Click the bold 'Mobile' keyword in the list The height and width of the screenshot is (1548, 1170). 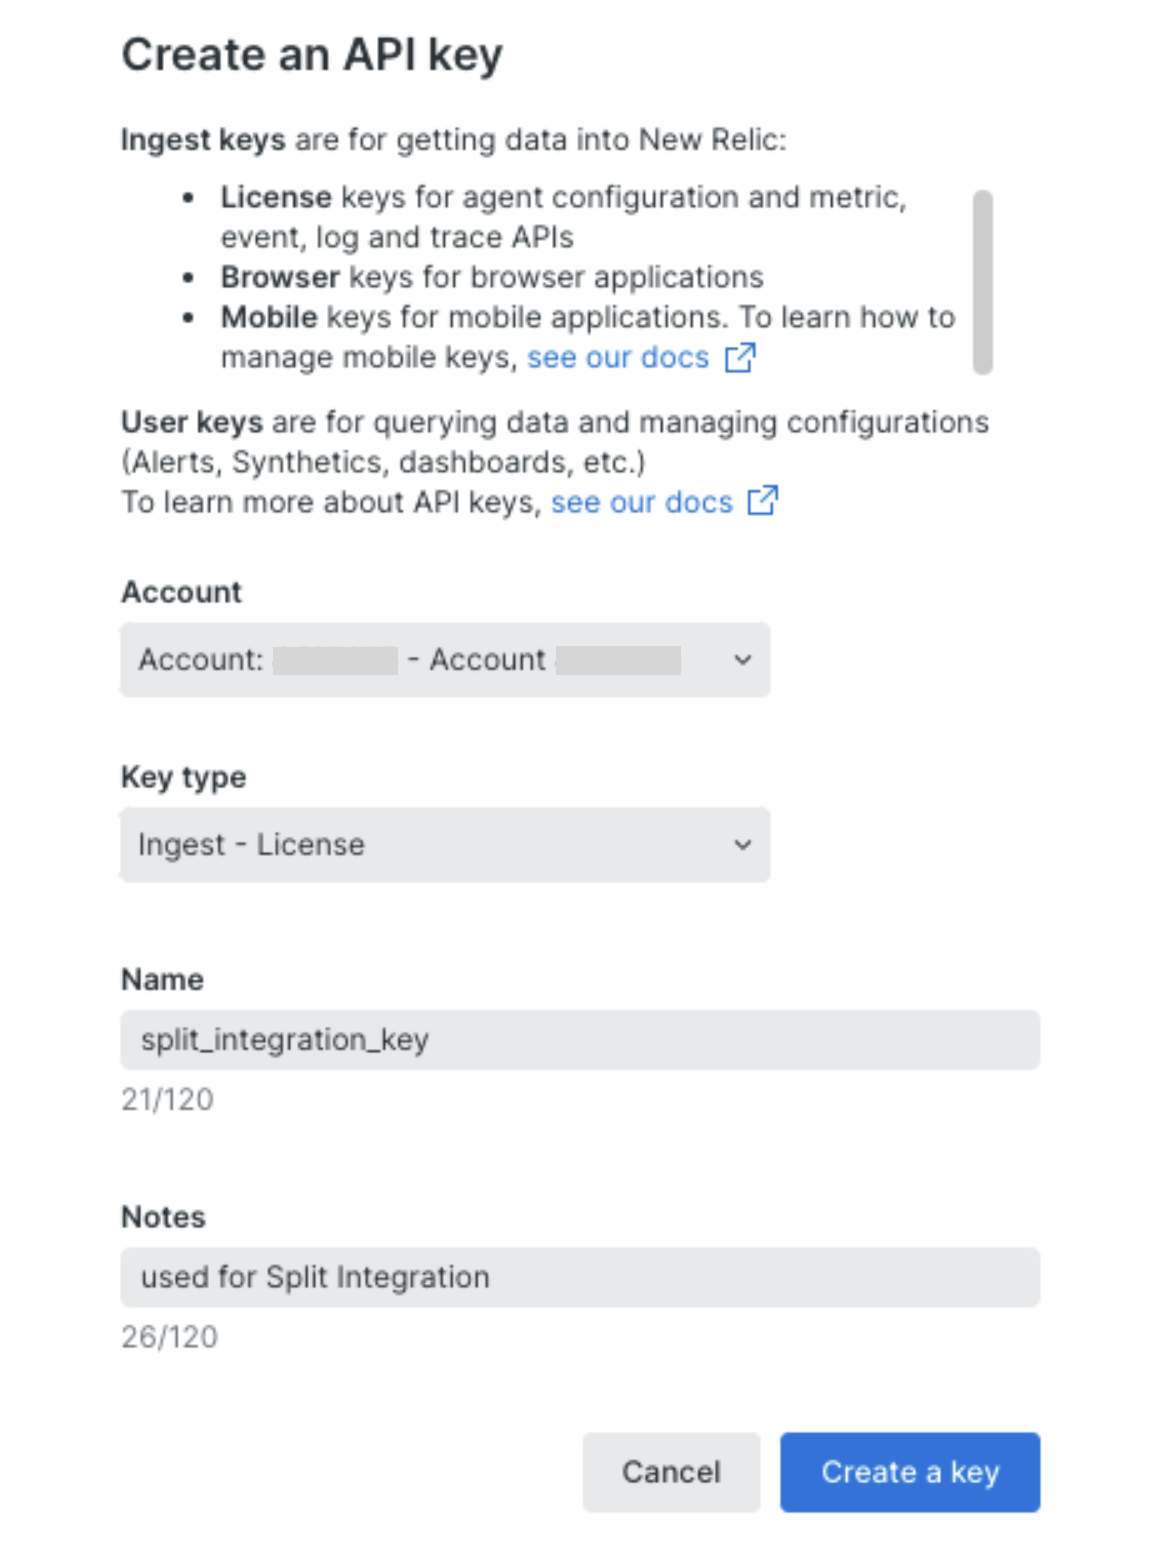click(x=269, y=317)
